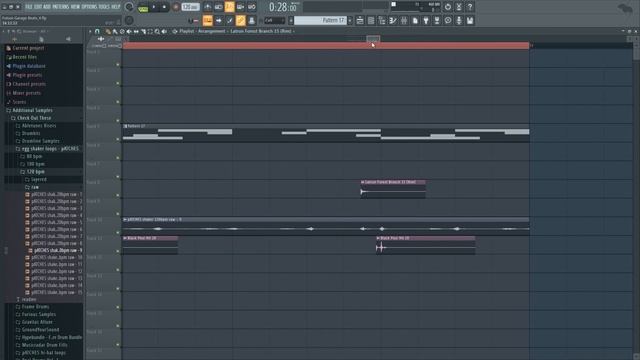
Task: Select the zoom tool in playlist toolbar
Action: coord(157,31)
